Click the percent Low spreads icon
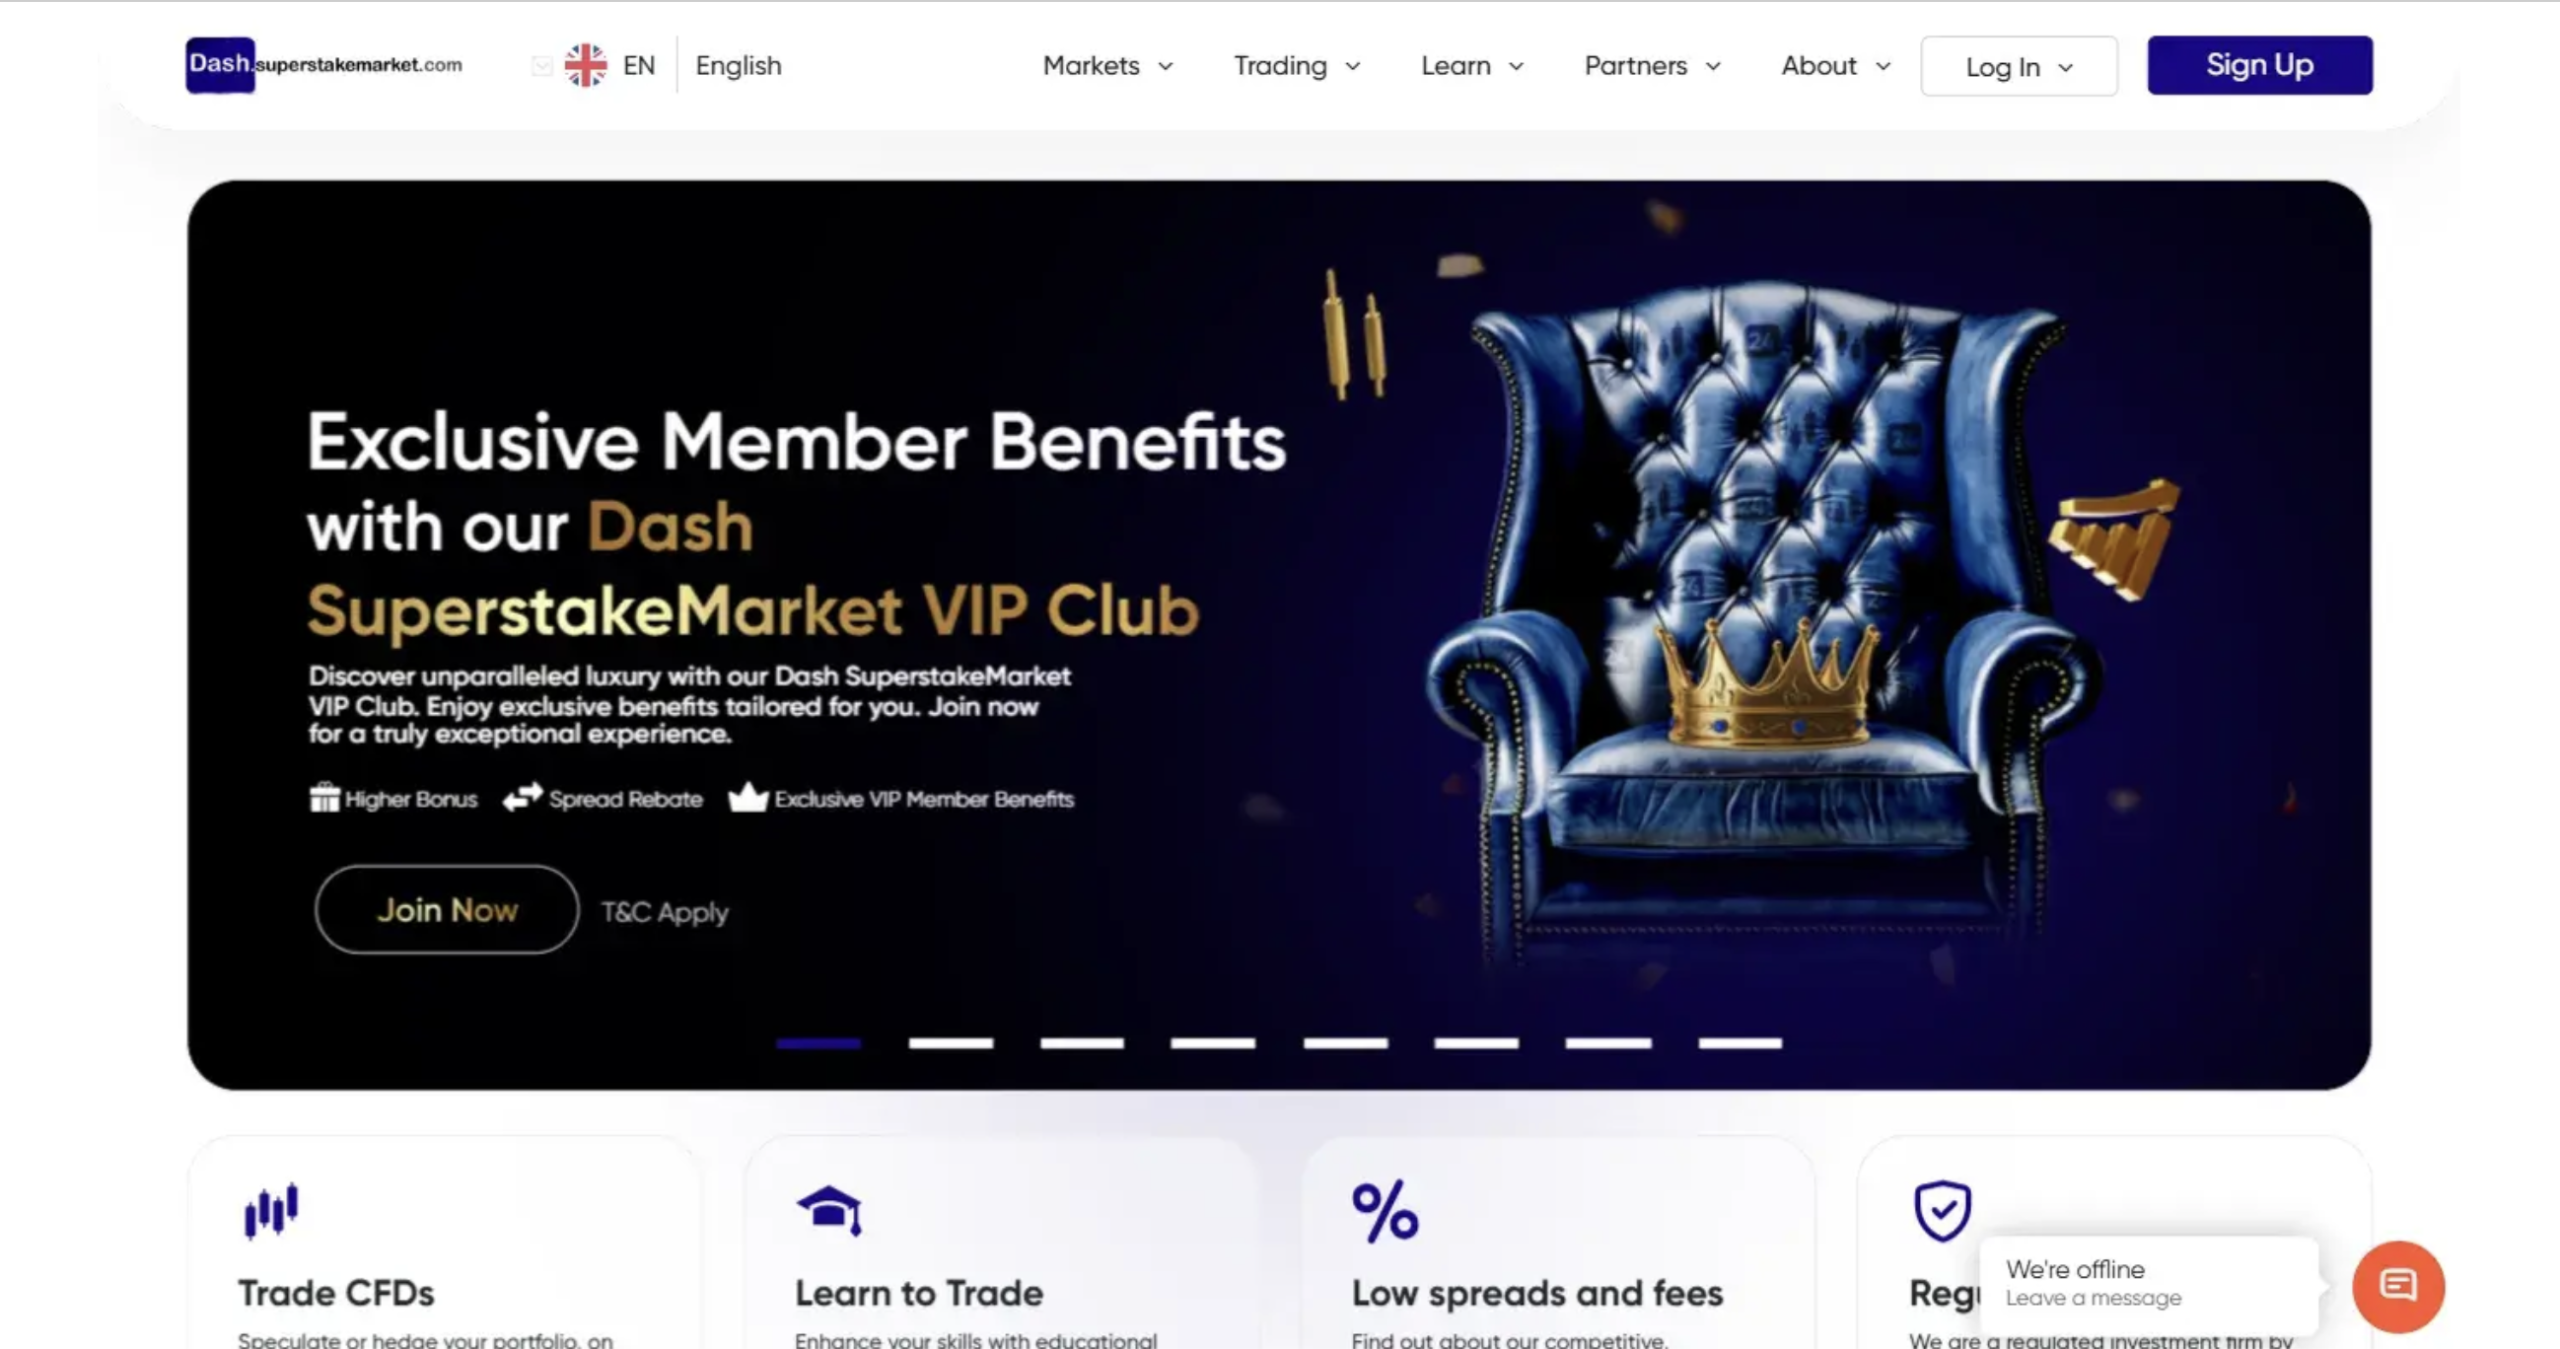Image resolution: width=2560 pixels, height=1349 pixels. (1385, 1211)
